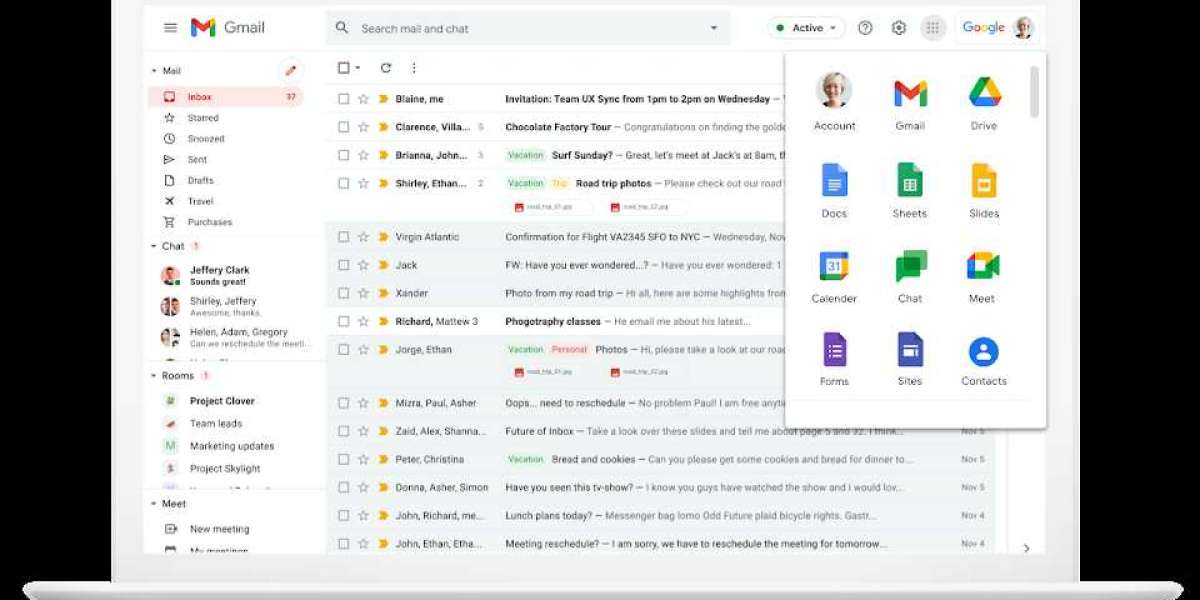Tick the checkbox for Peter, Christina email
Image resolution: width=1200 pixels, height=600 pixels.
(x=343, y=459)
